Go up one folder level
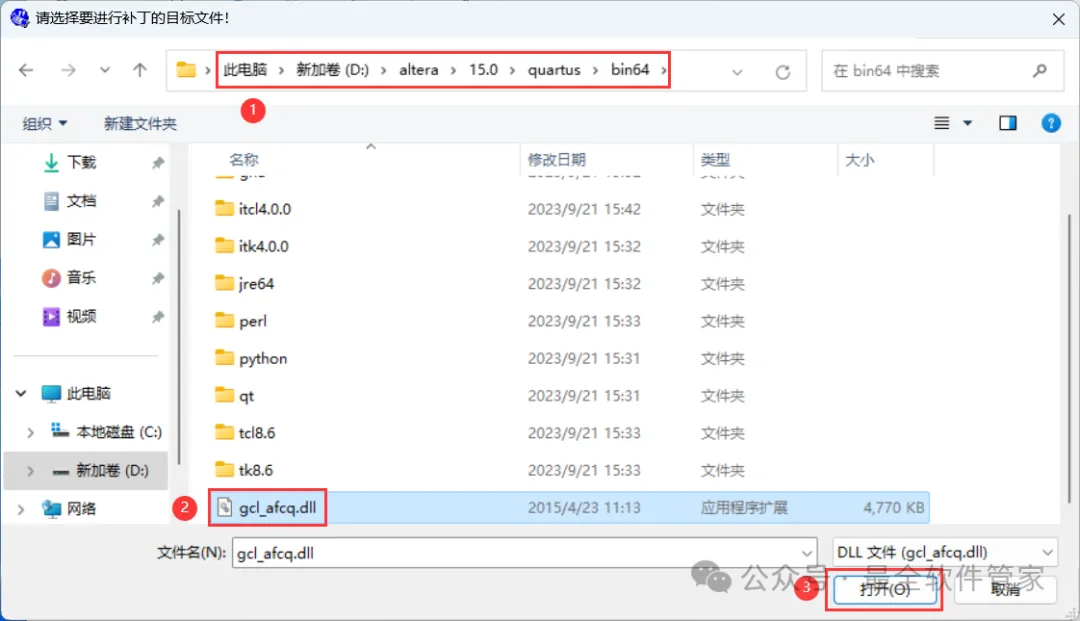This screenshot has width=1080, height=621. pos(140,70)
